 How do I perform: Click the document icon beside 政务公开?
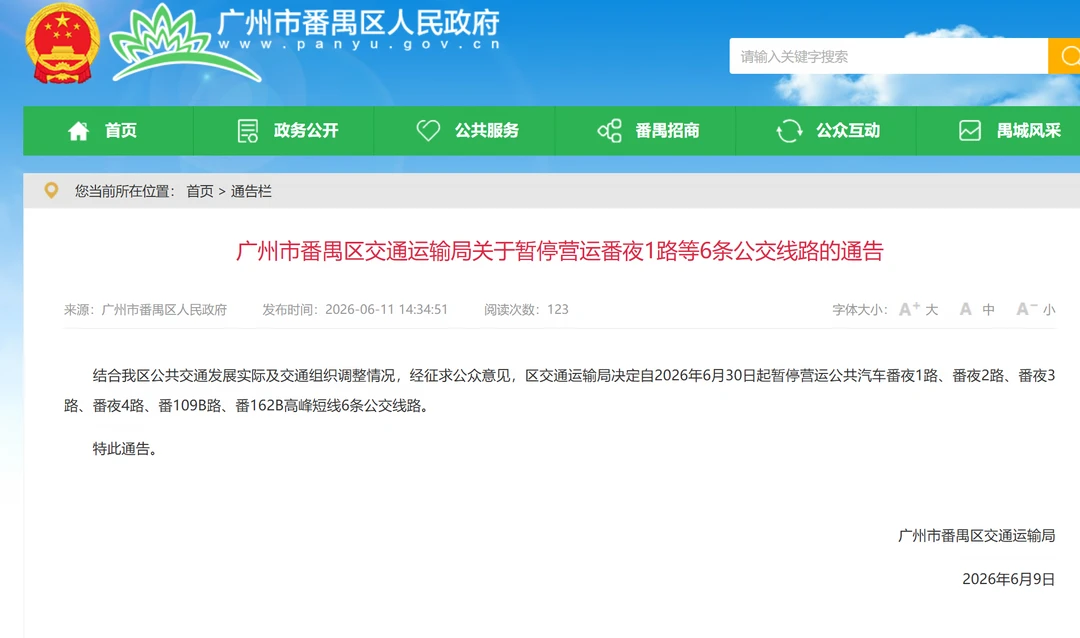click(247, 130)
